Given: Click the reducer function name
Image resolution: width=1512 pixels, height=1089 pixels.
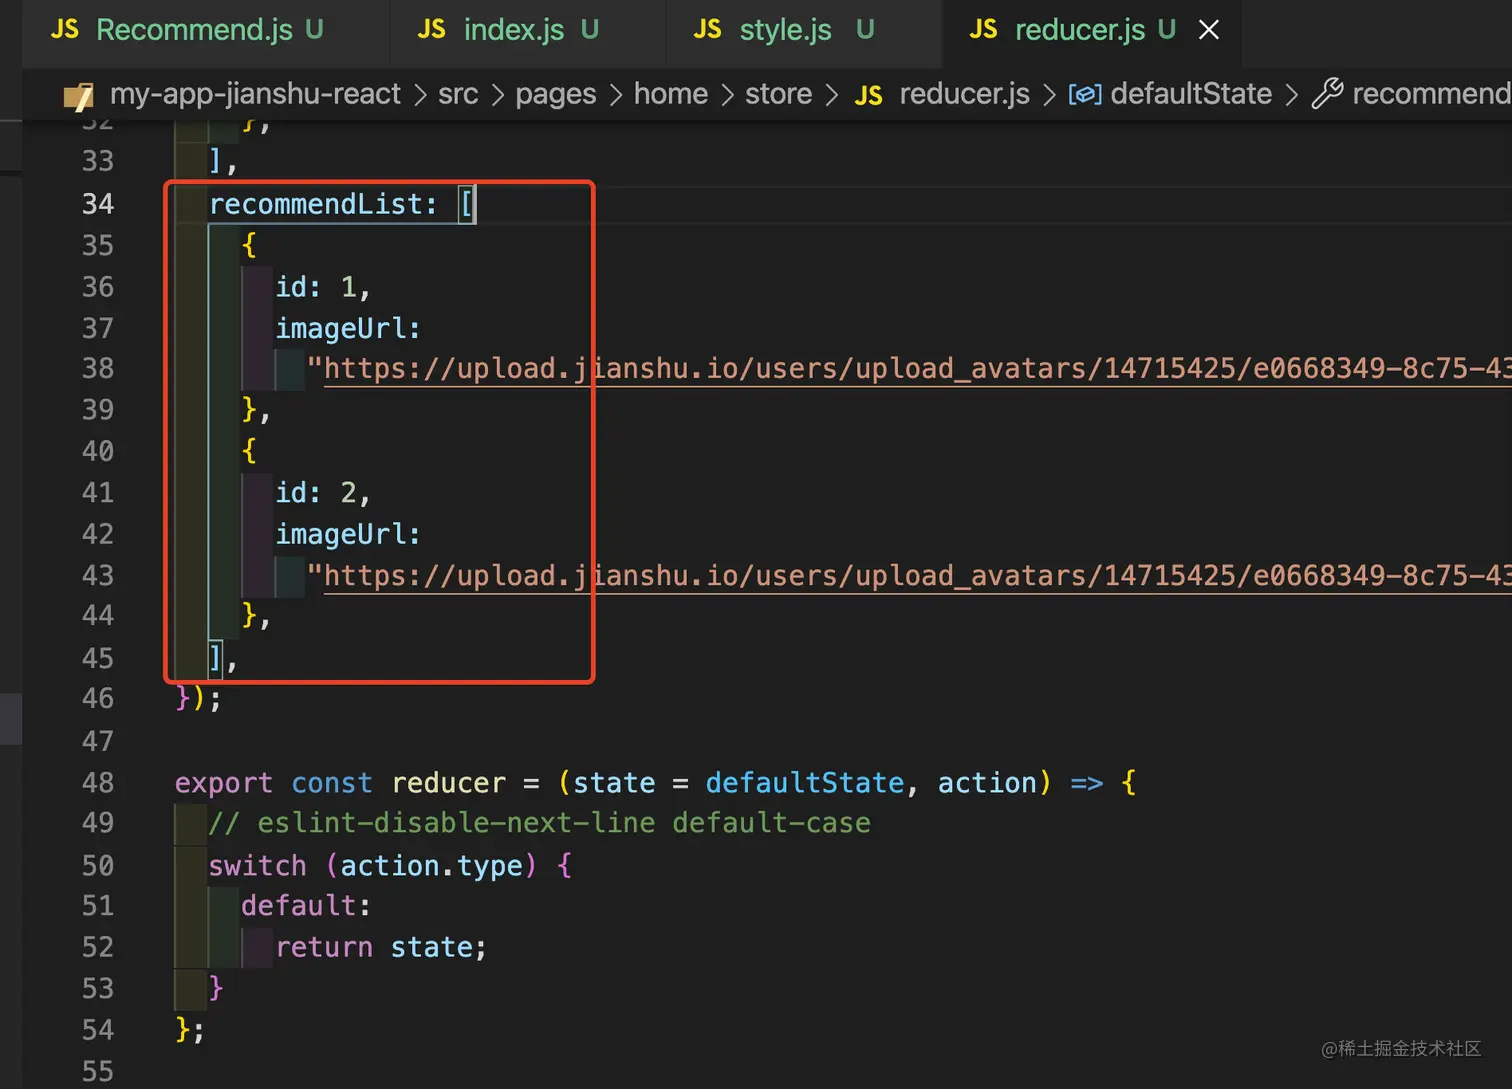Looking at the screenshot, I should (449, 783).
